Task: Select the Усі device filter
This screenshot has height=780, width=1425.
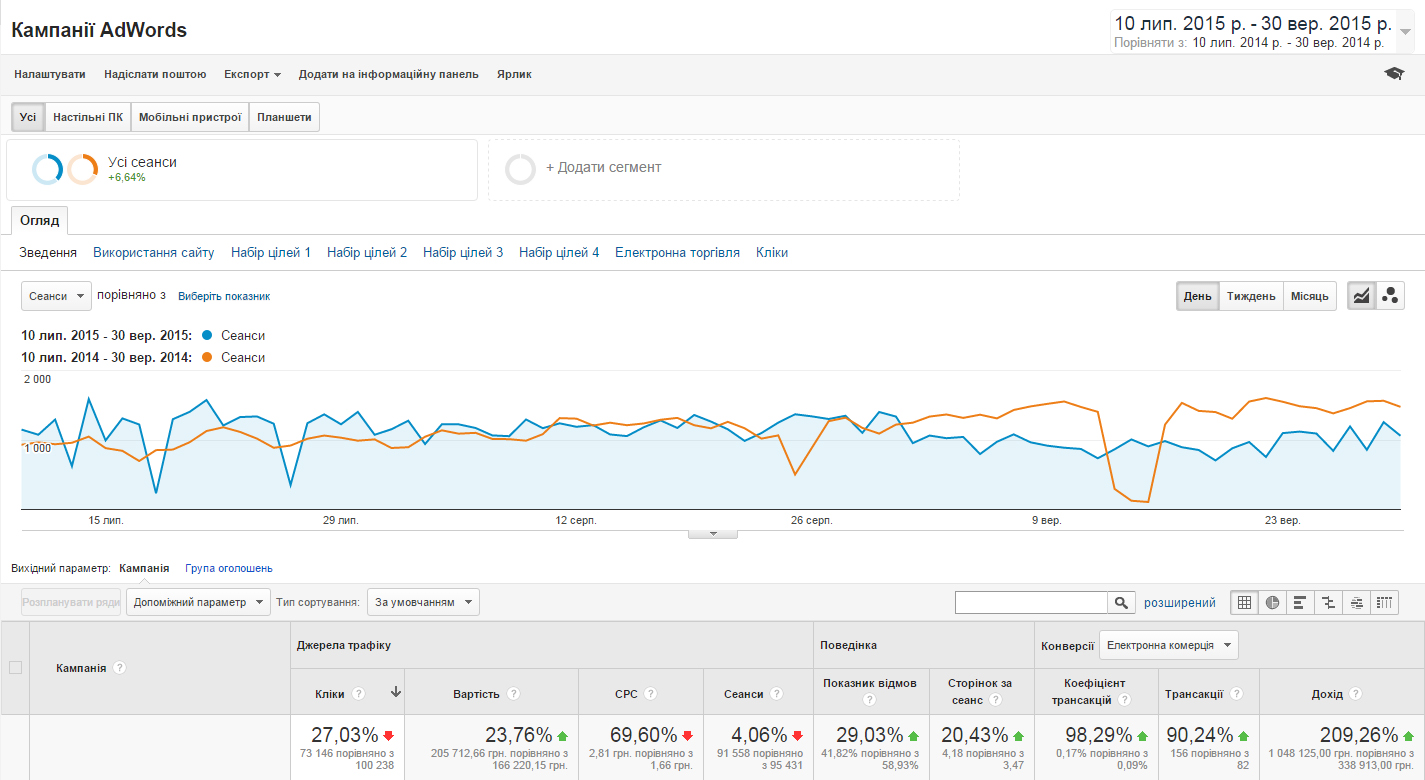Action: tap(28, 117)
